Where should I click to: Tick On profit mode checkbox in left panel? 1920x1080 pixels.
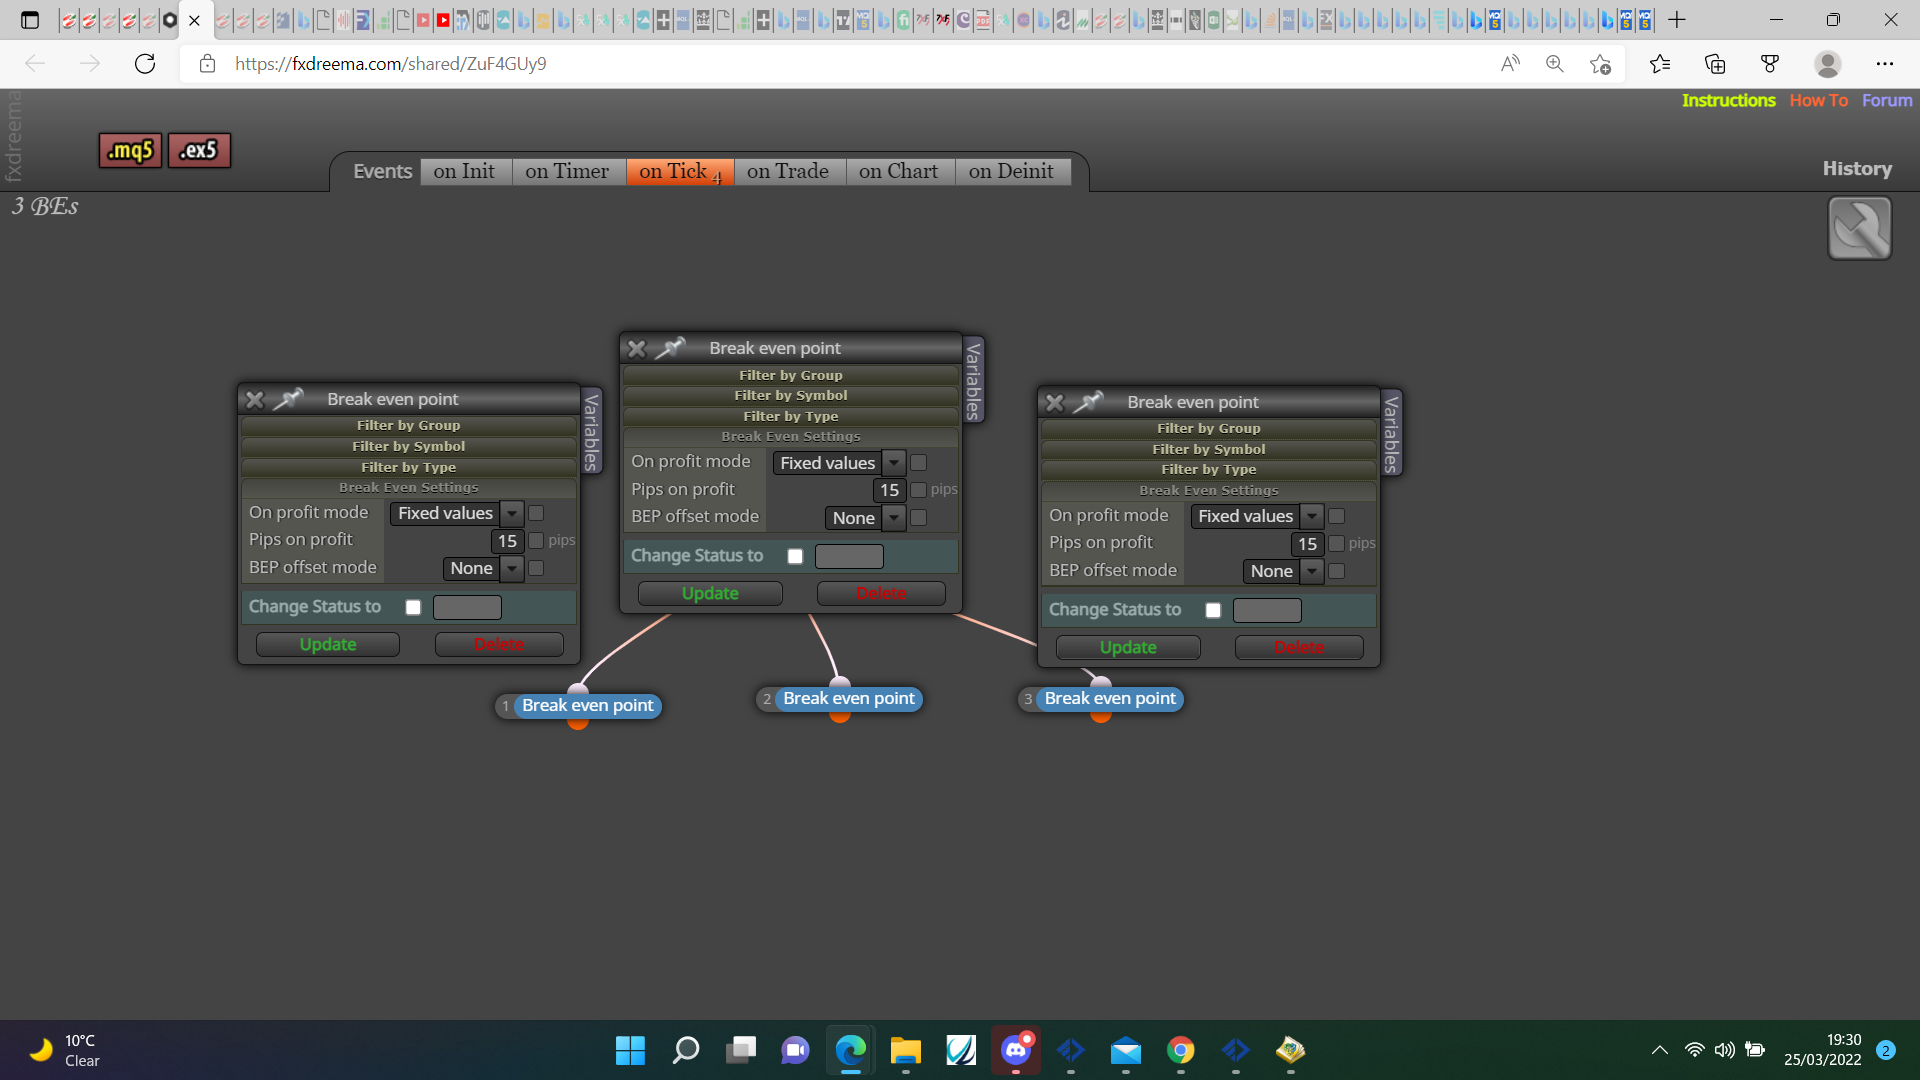[x=536, y=513]
